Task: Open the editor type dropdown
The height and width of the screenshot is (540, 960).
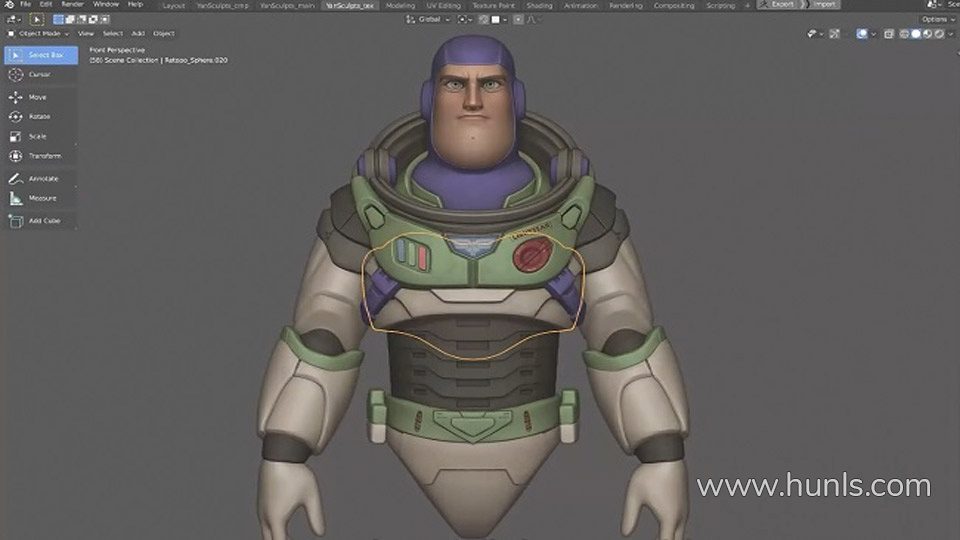Action: tap(13, 20)
